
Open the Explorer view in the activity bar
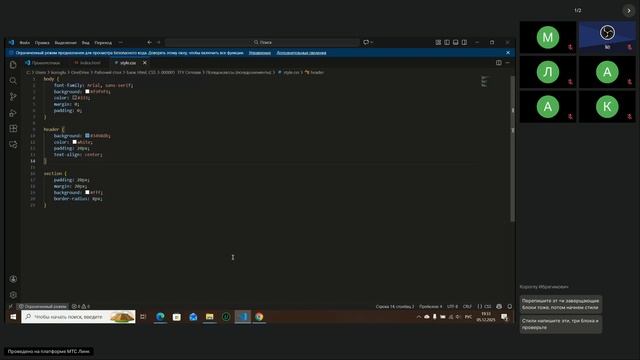click(x=13, y=65)
